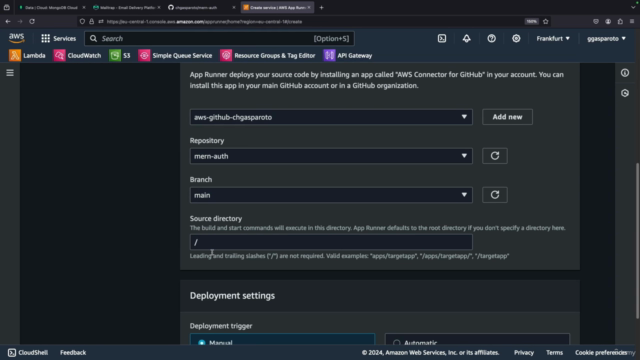Open the Simple Queue Service shortcut
640x360 pixels.
coord(176,55)
